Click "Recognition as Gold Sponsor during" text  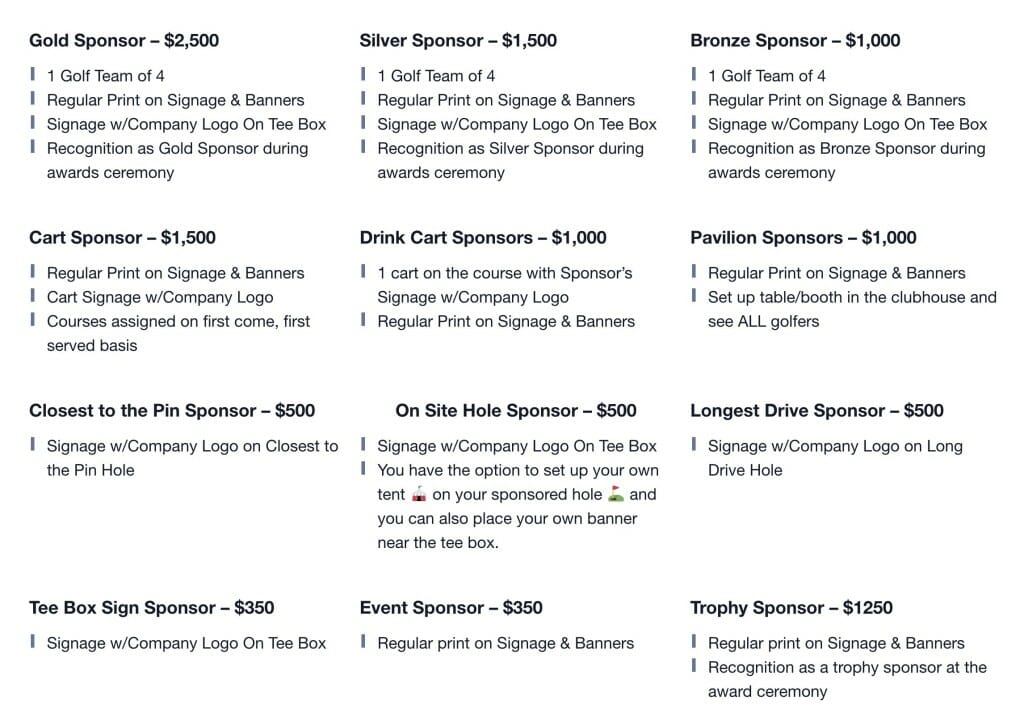(177, 149)
